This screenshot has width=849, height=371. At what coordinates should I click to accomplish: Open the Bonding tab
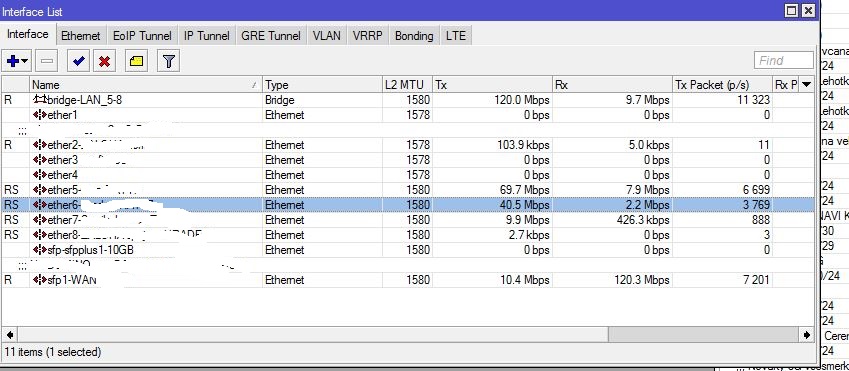[x=414, y=36]
